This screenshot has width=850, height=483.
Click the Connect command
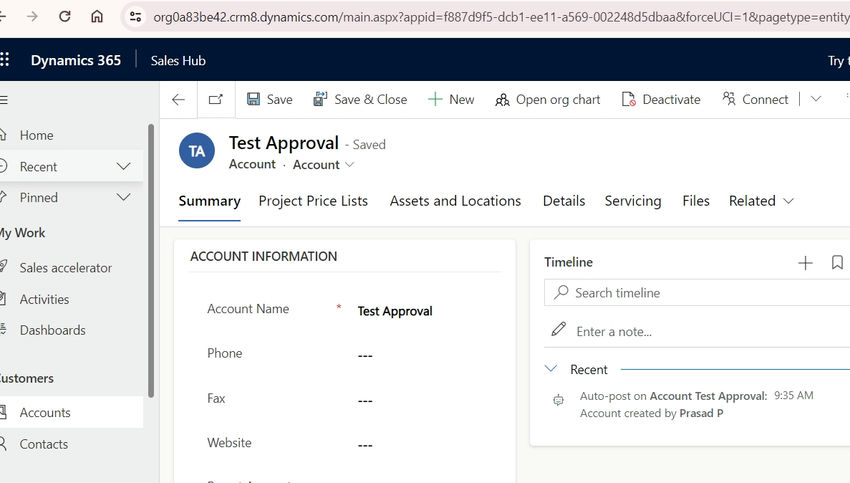(755, 99)
